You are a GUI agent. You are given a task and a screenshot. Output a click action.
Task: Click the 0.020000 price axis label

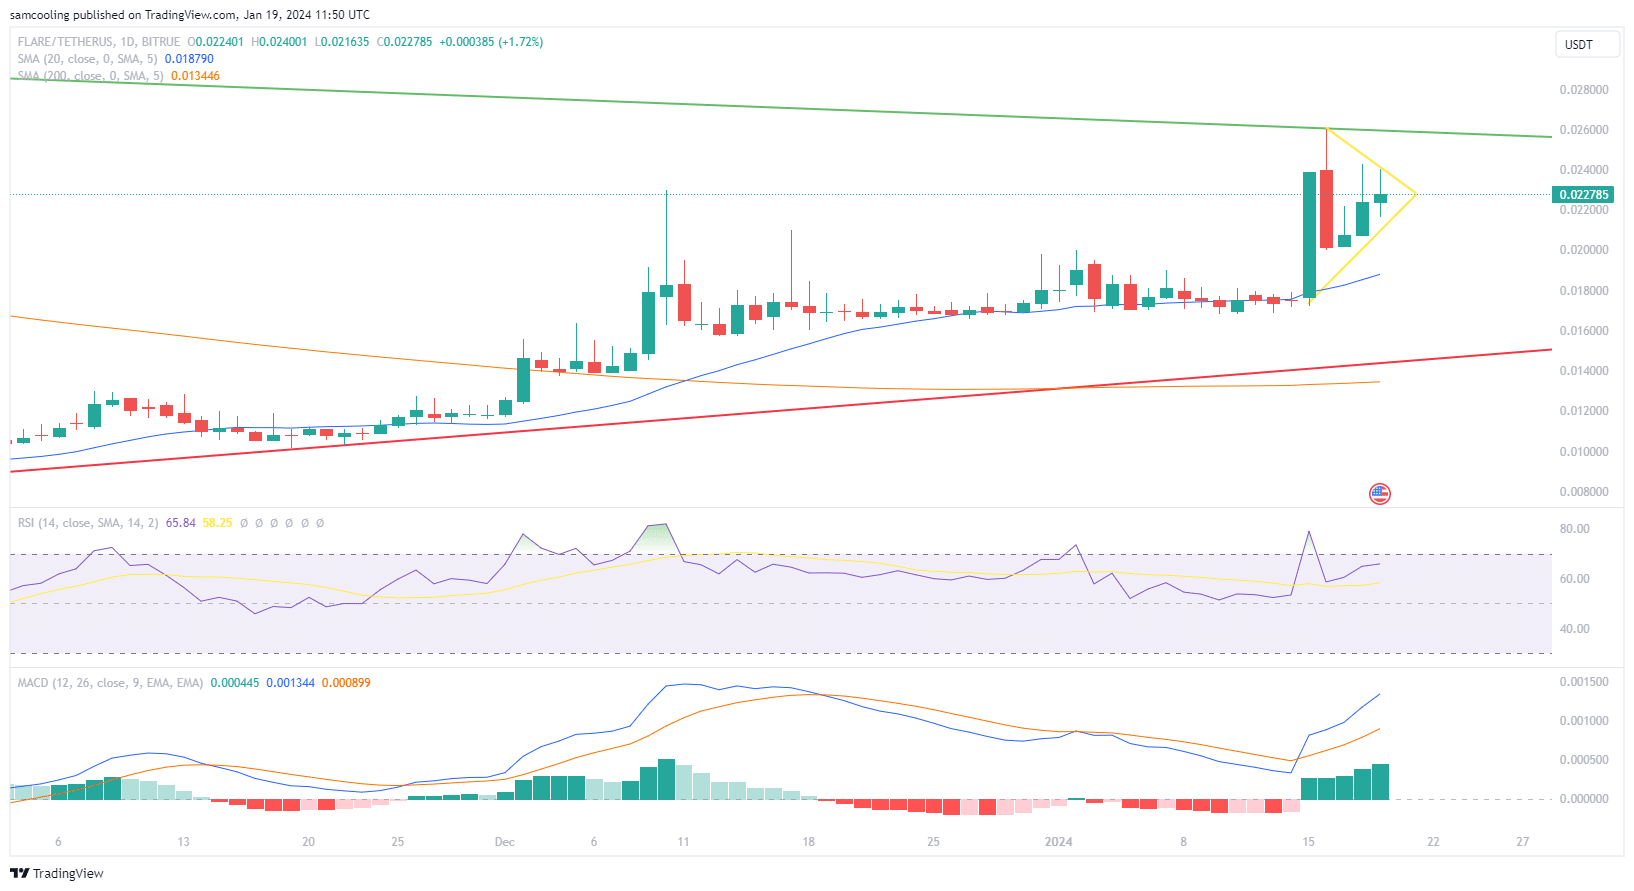[1584, 250]
